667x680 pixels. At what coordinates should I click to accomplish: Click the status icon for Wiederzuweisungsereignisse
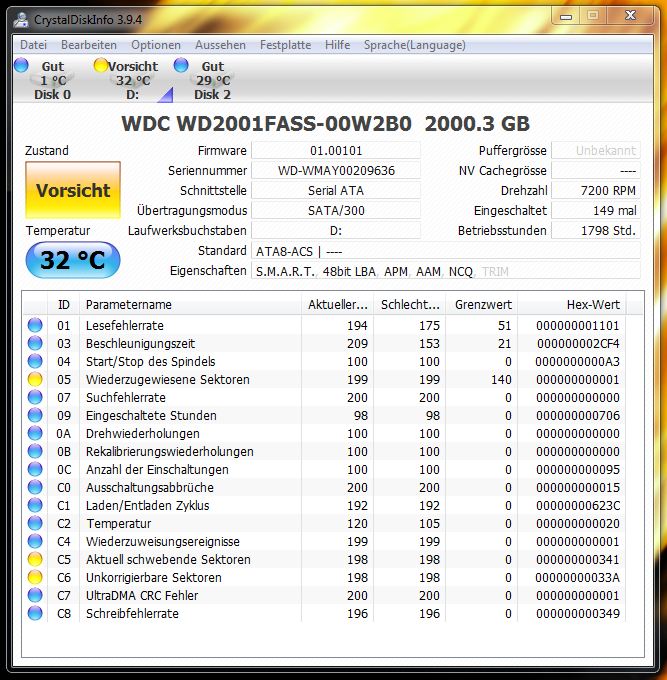click(35, 541)
